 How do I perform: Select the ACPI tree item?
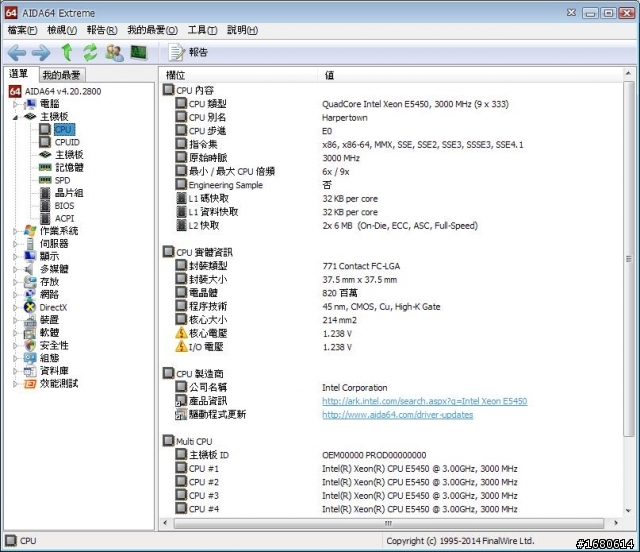click(64, 218)
